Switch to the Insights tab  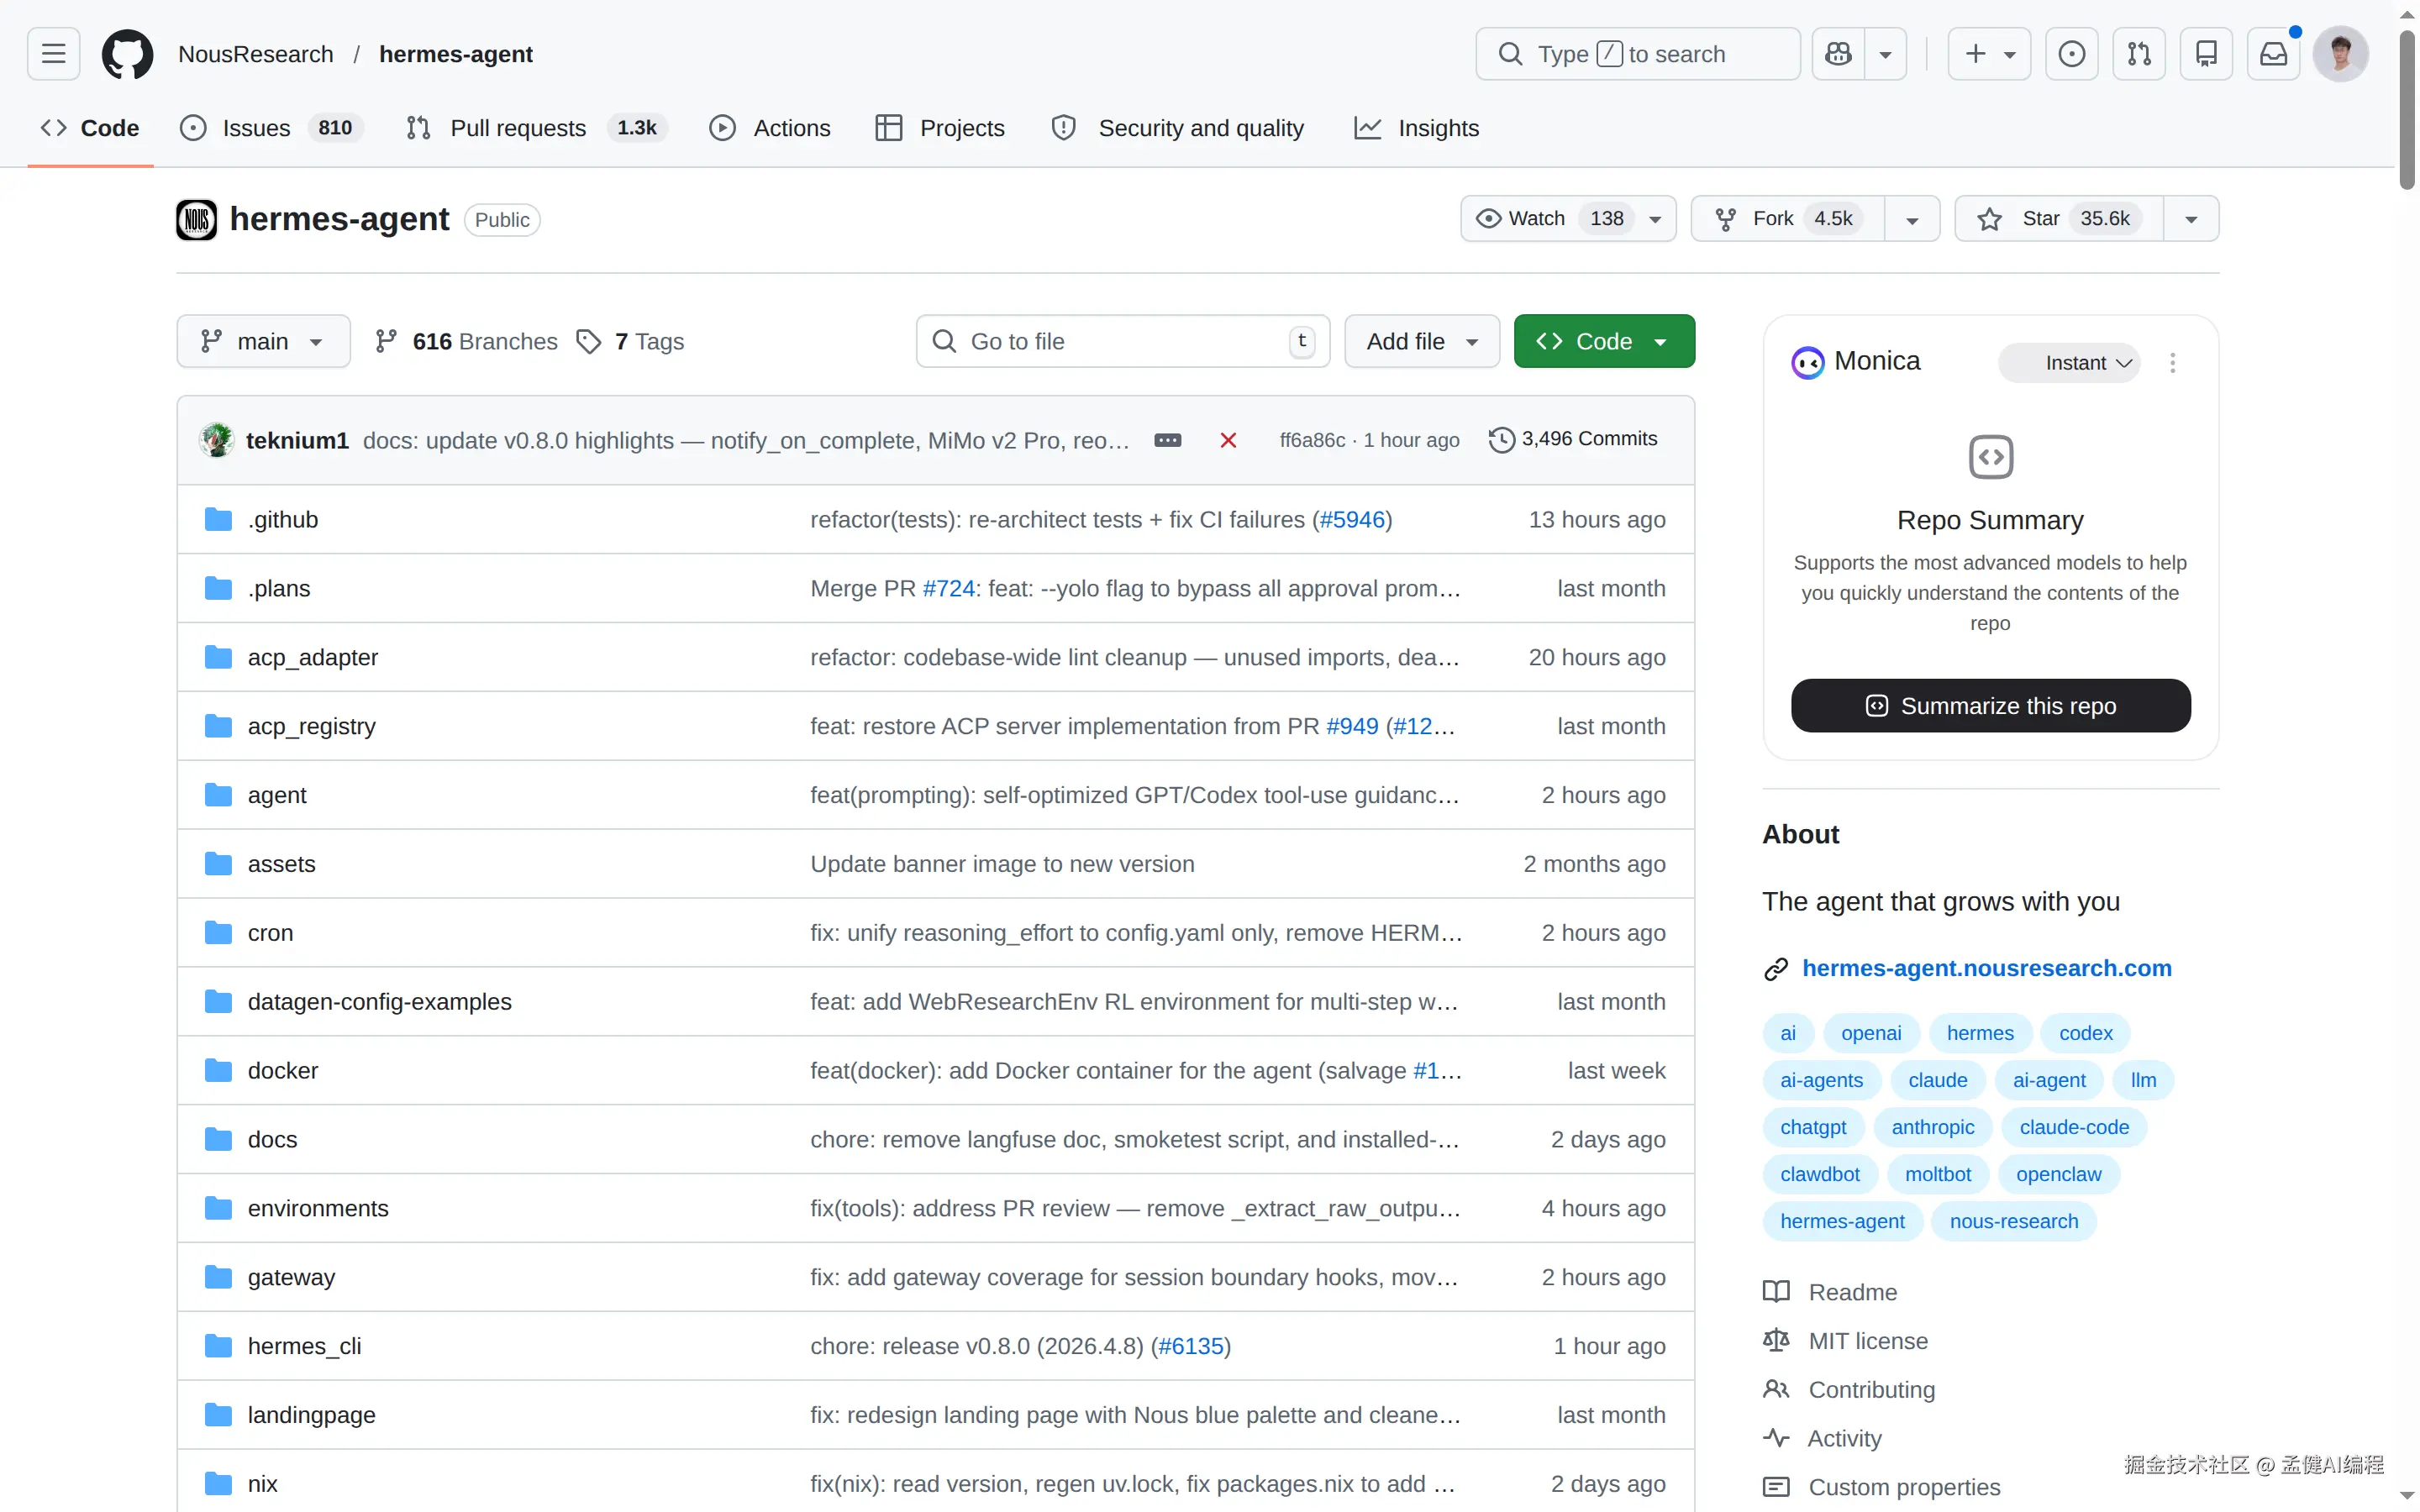click(x=1417, y=127)
